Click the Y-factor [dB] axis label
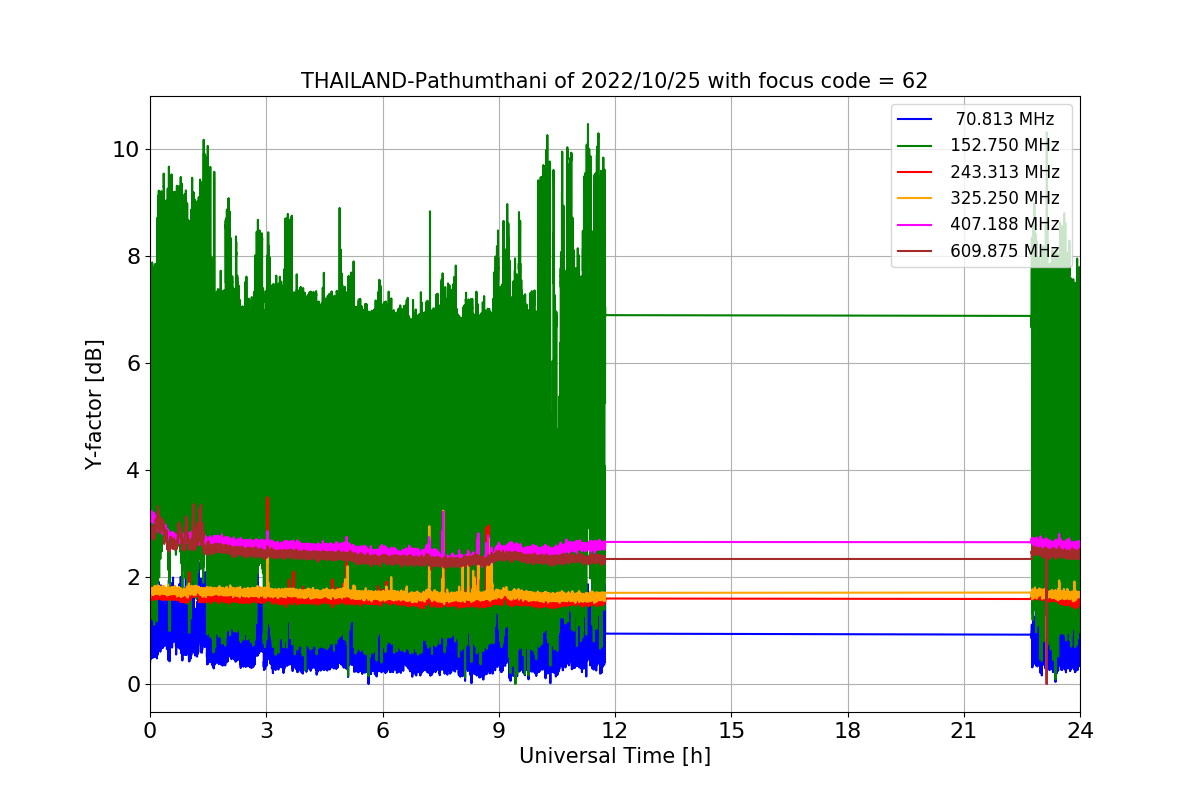The height and width of the screenshot is (800, 1200). point(94,404)
